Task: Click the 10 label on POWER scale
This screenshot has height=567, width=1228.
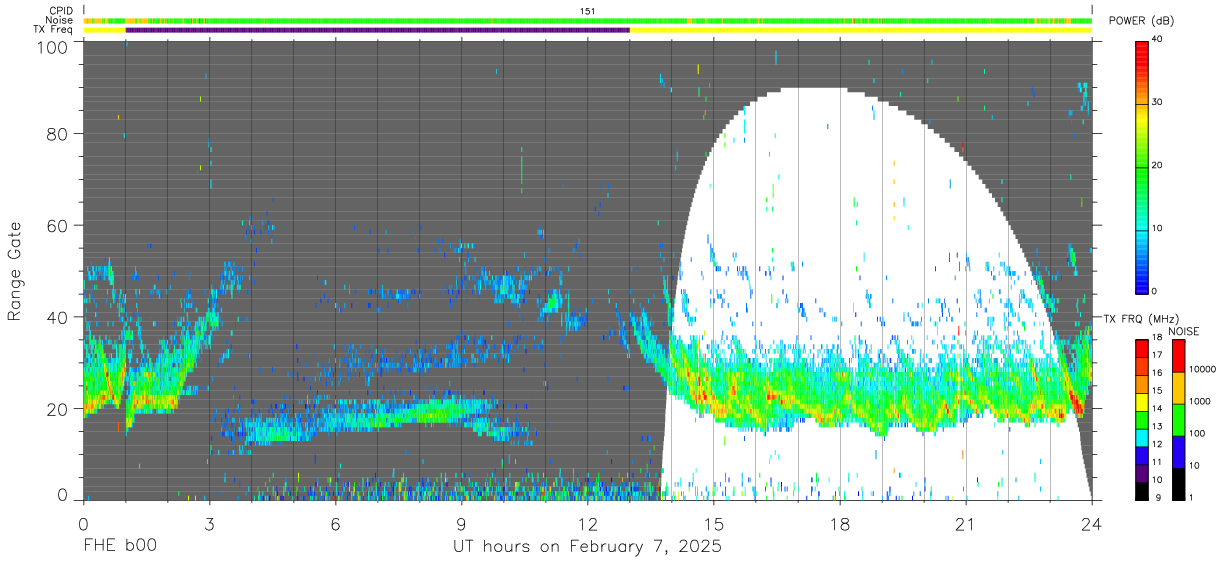Action: (1158, 228)
